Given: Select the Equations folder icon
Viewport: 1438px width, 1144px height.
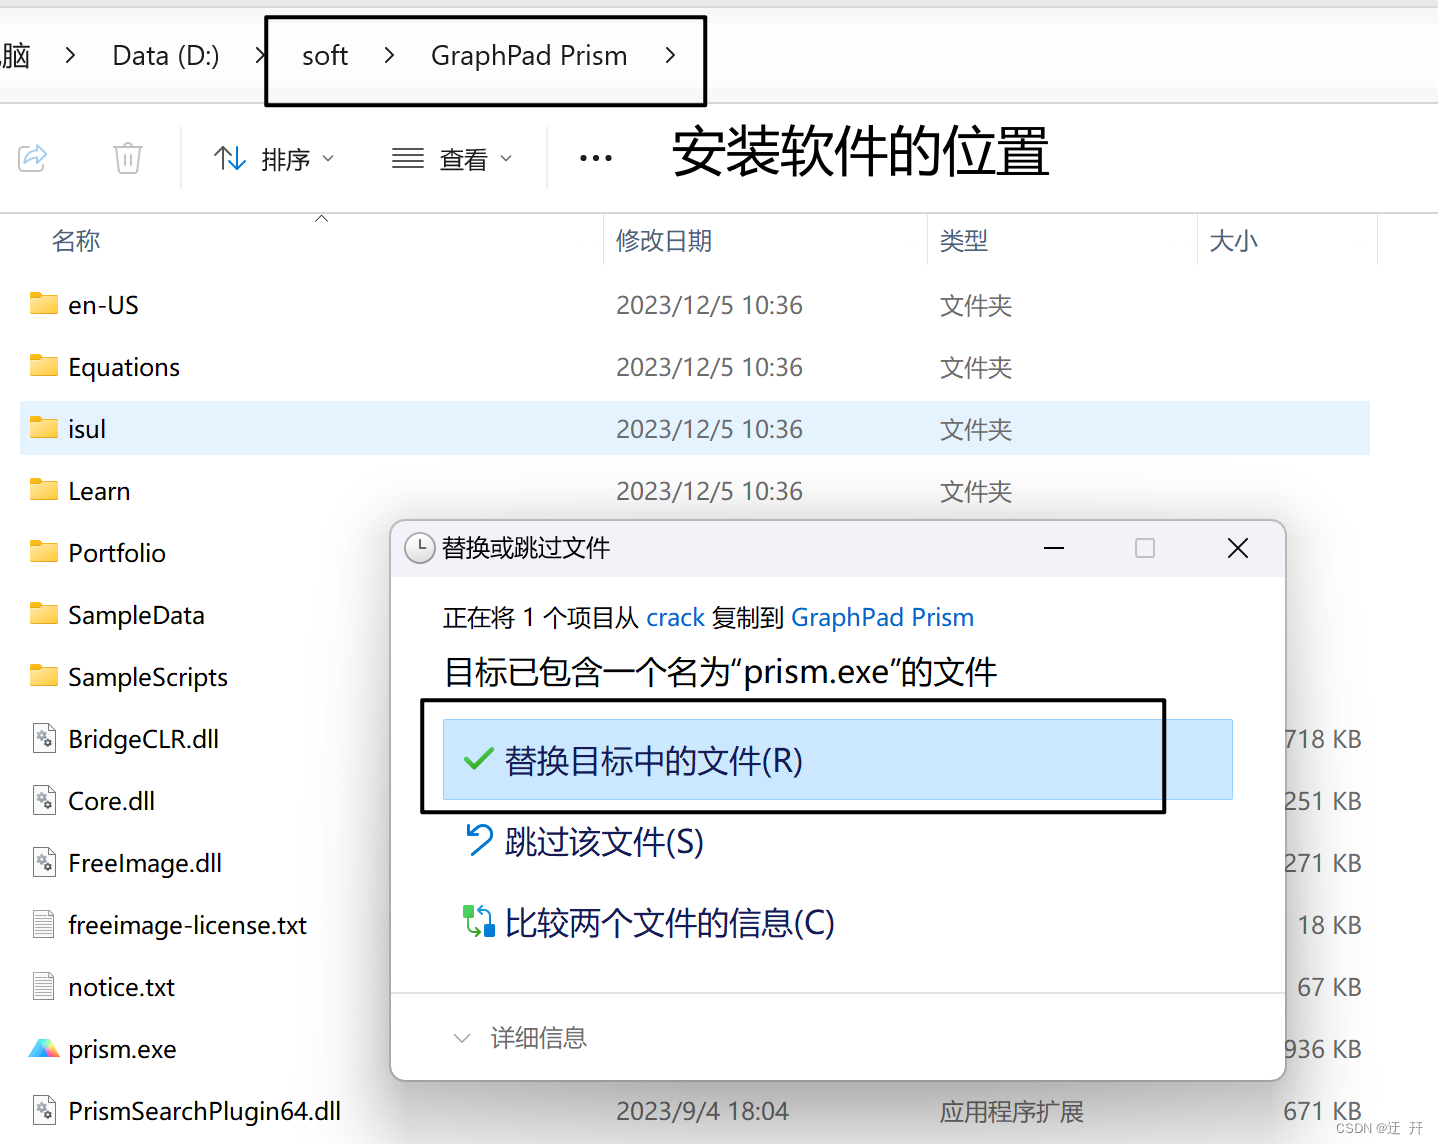Looking at the screenshot, I should pyautogui.click(x=44, y=366).
